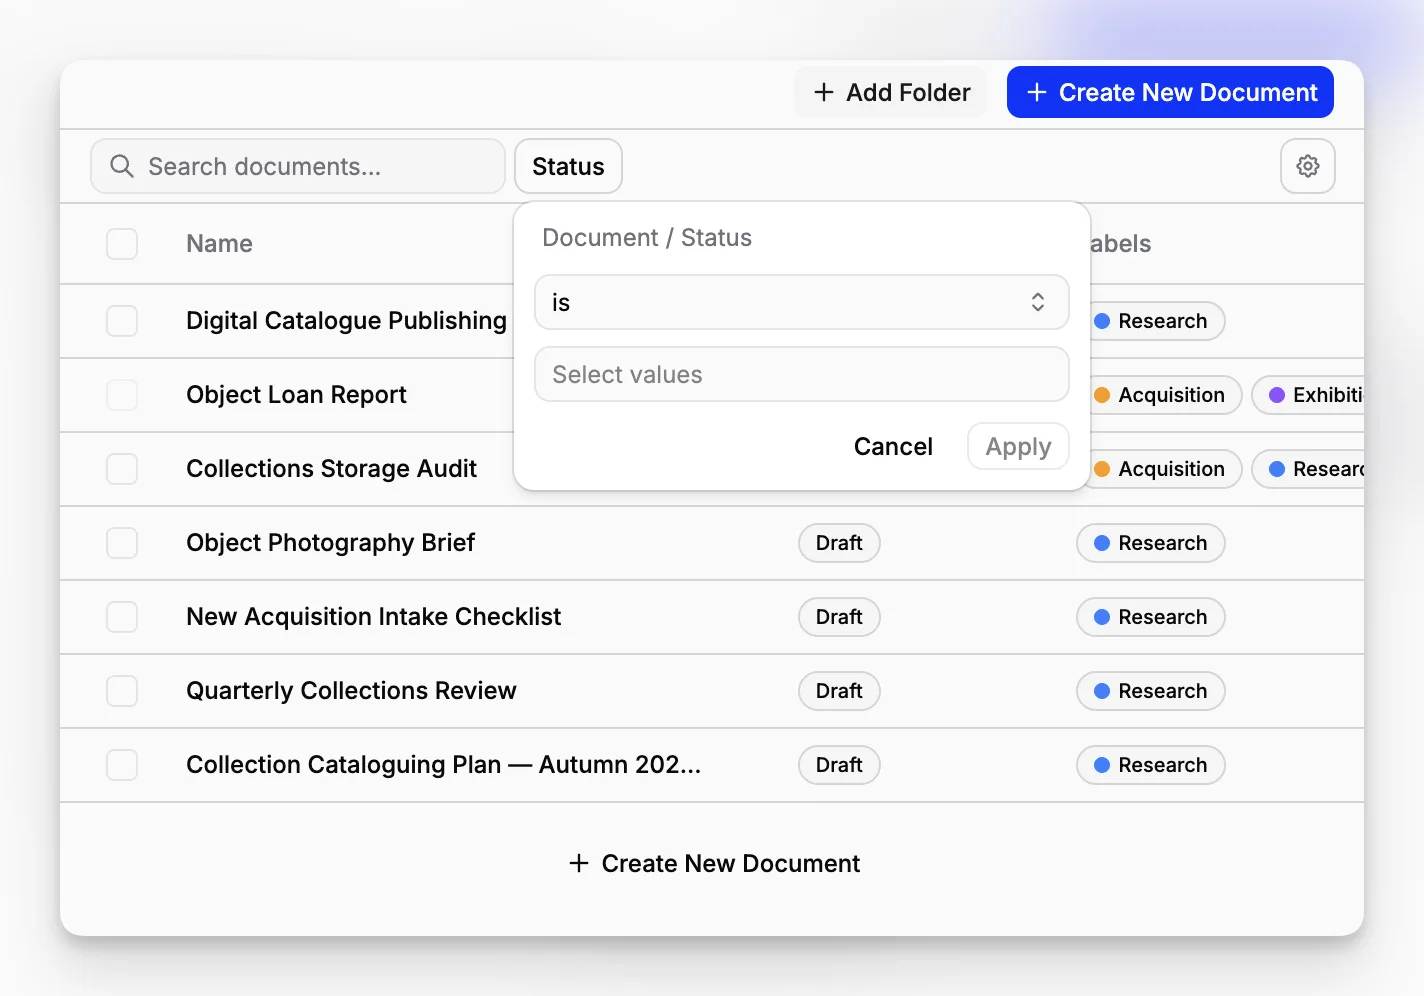Click Research label on Quarterly Collections Review row
Image resolution: width=1424 pixels, height=996 pixels.
[x=1151, y=691]
